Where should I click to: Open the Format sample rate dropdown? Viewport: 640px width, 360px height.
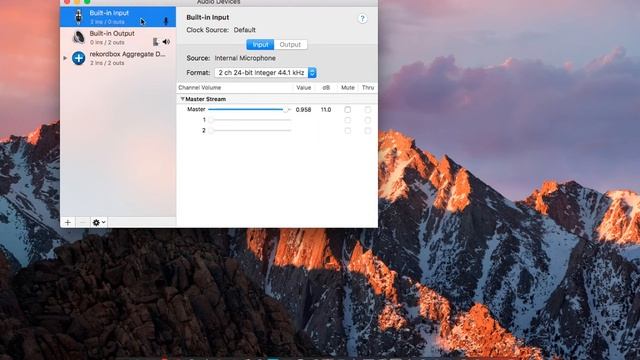coord(266,73)
